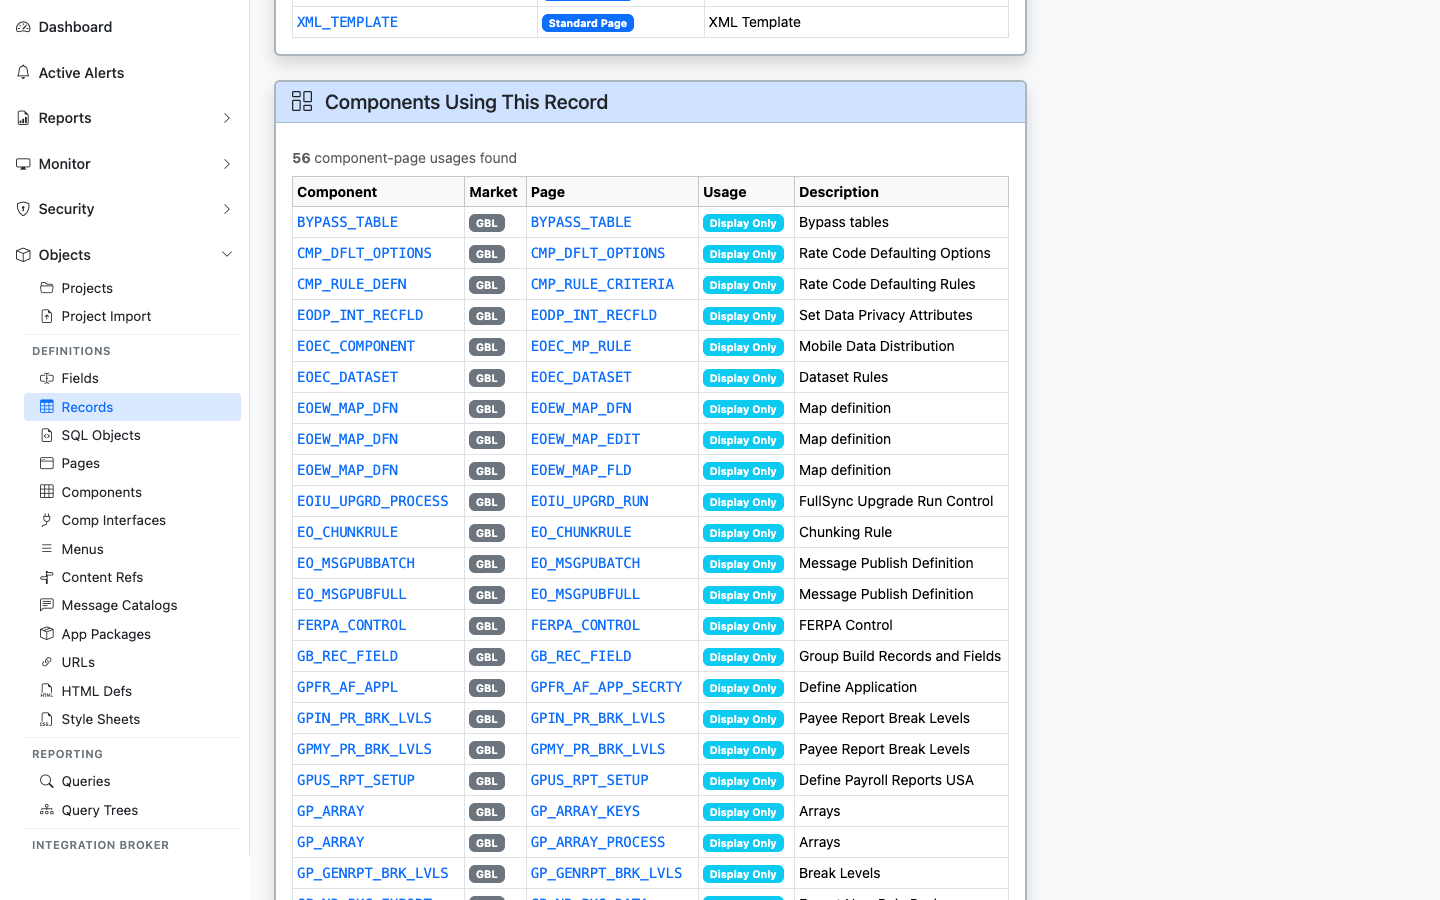Click the Active Alerts bell icon
1440x900 pixels.
(23, 72)
